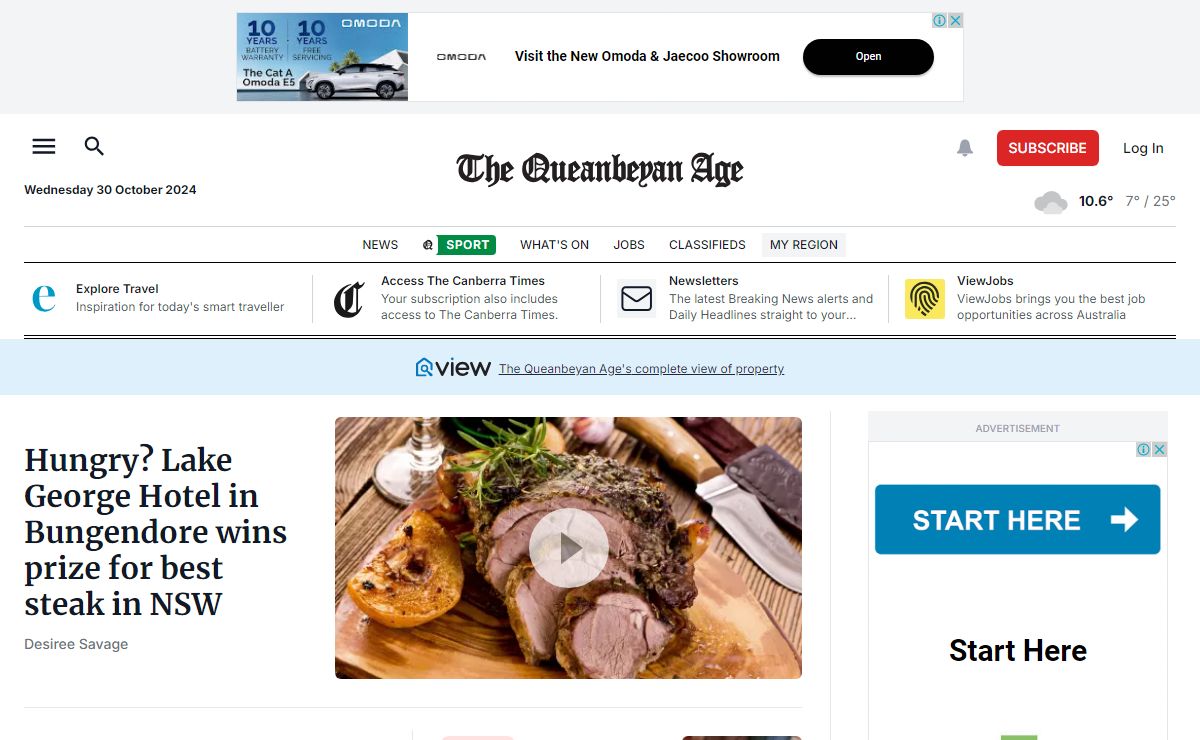Click the Canberra Times 'C' emblem
The height and width of the screenshot is (740, 1200).
point(349,299)
